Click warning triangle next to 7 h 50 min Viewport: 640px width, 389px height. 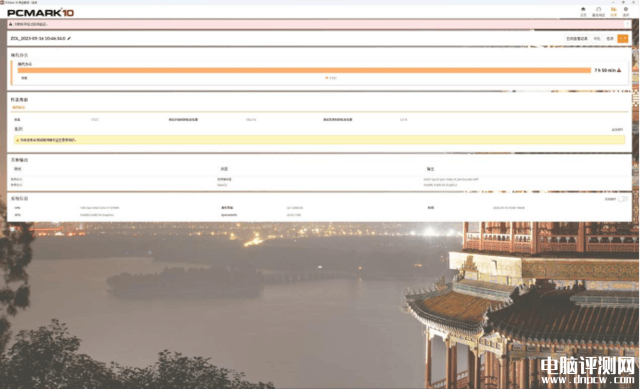tap(619, 70)
